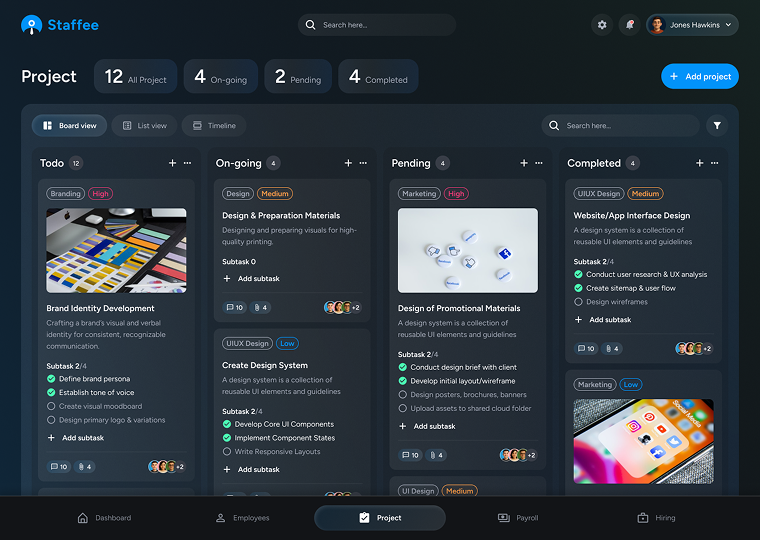760x540 pixels.
Task: Open settings via the gear icon
Action: pyautogui.click(x=602, y=25)
